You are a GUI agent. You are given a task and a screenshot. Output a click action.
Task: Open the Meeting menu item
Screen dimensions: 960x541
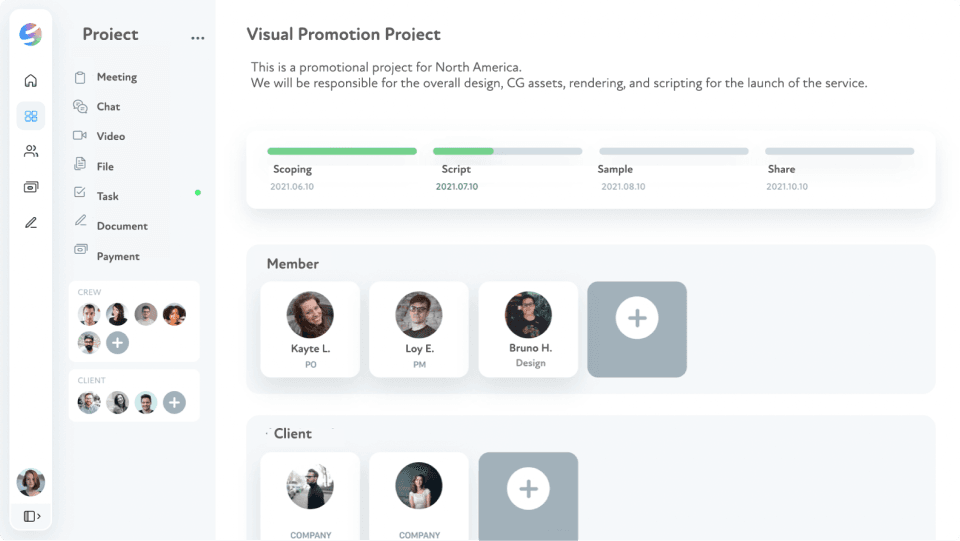(x=116, y=77)
